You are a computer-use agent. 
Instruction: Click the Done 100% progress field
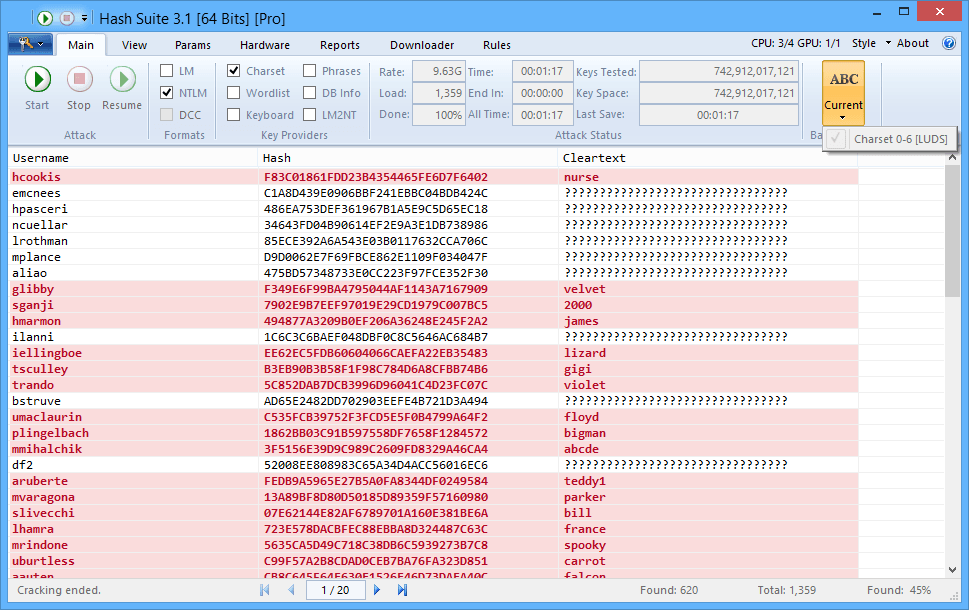[x=439, y=115]
